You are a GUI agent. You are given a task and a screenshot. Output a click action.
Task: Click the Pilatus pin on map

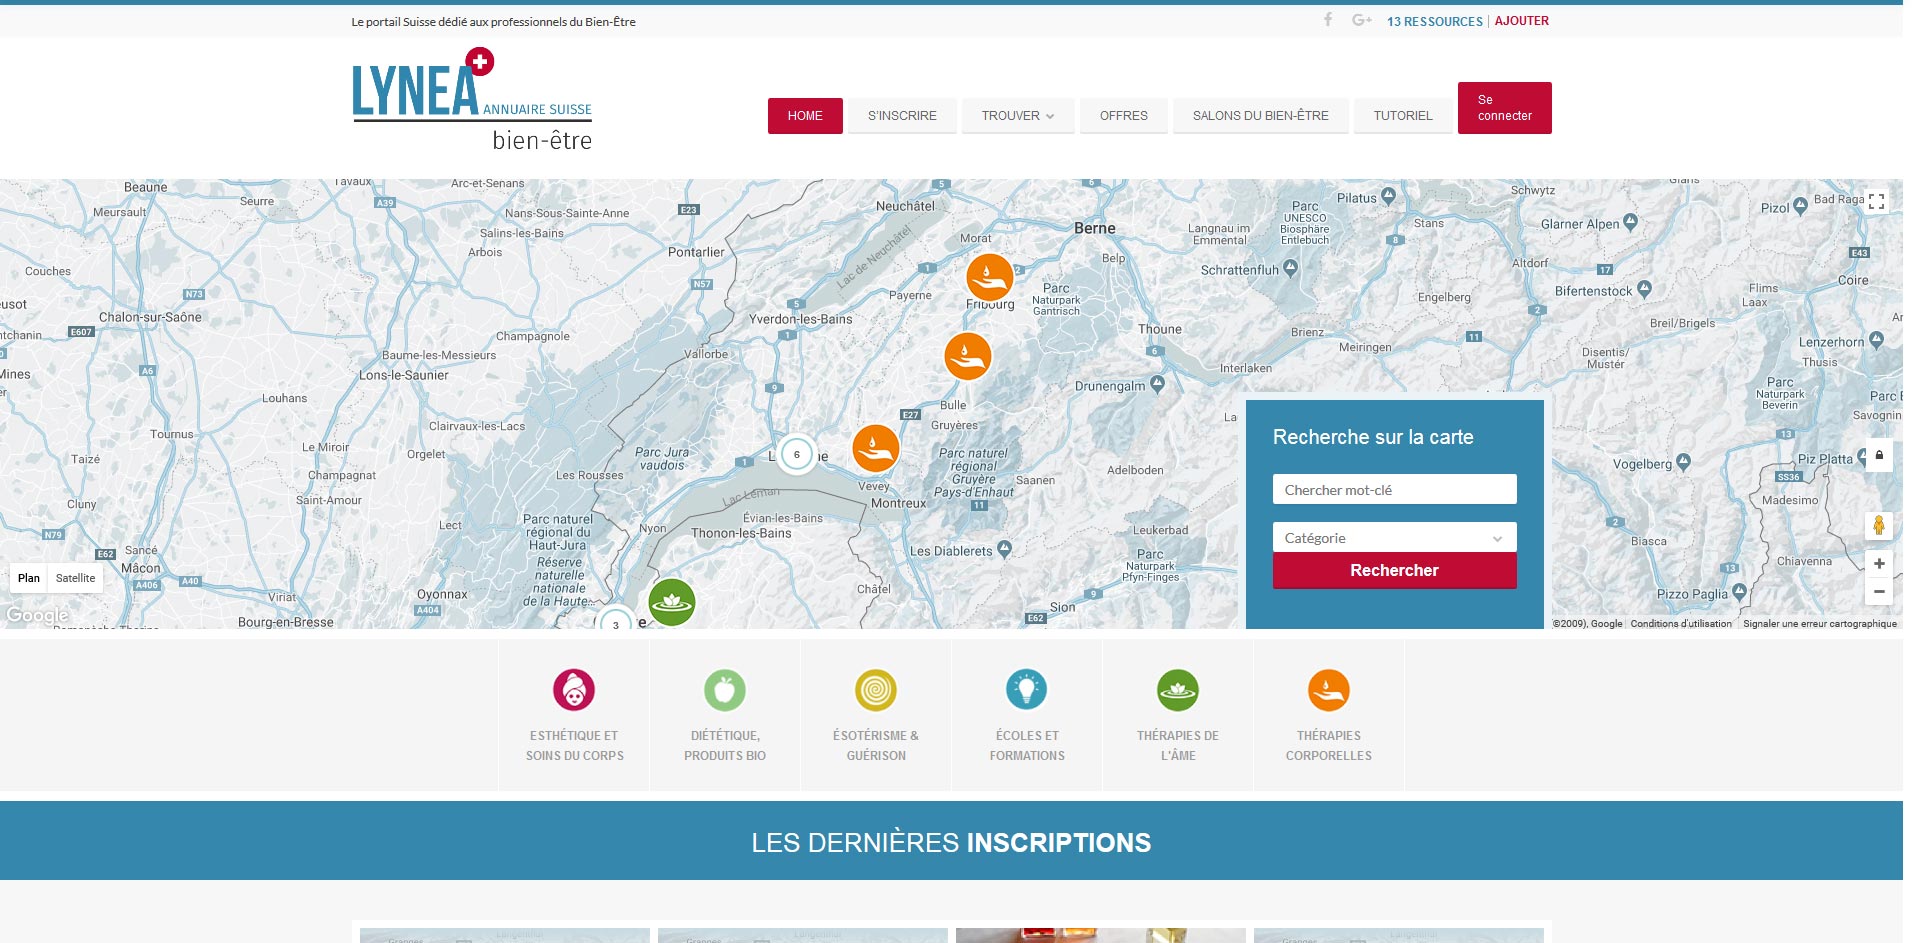[x=1388, y=196]
